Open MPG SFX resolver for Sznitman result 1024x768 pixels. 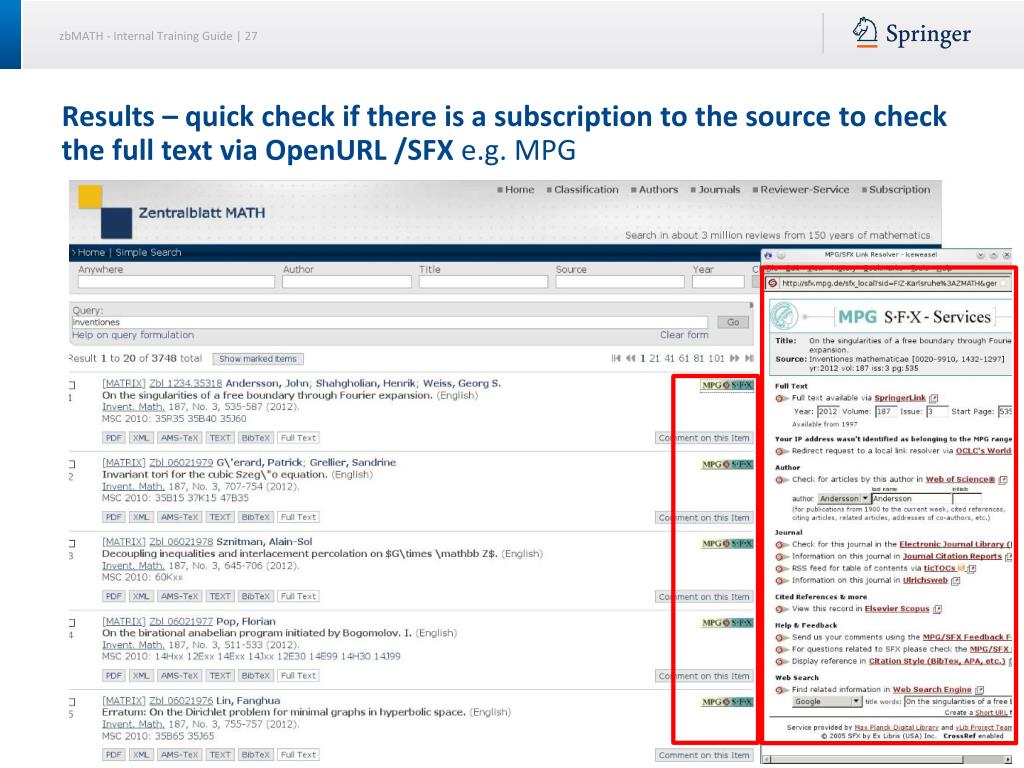(x=727, y=544)
